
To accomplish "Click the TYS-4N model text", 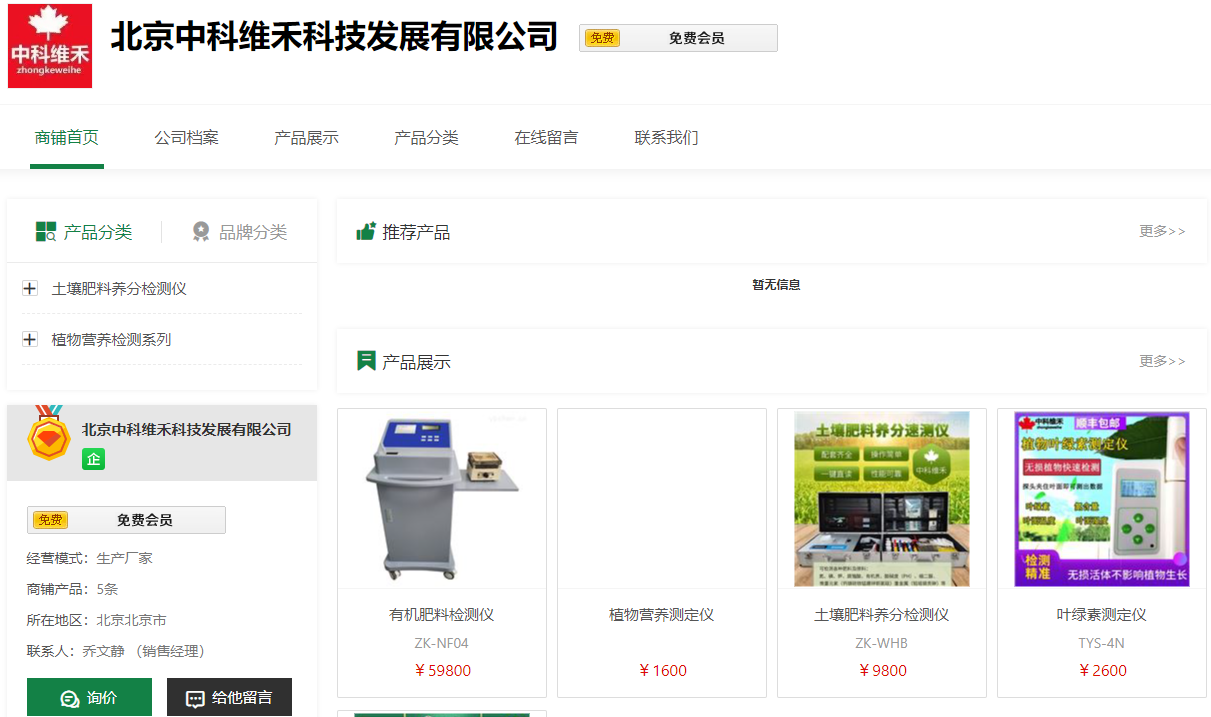I will (x=1102, y=643).
